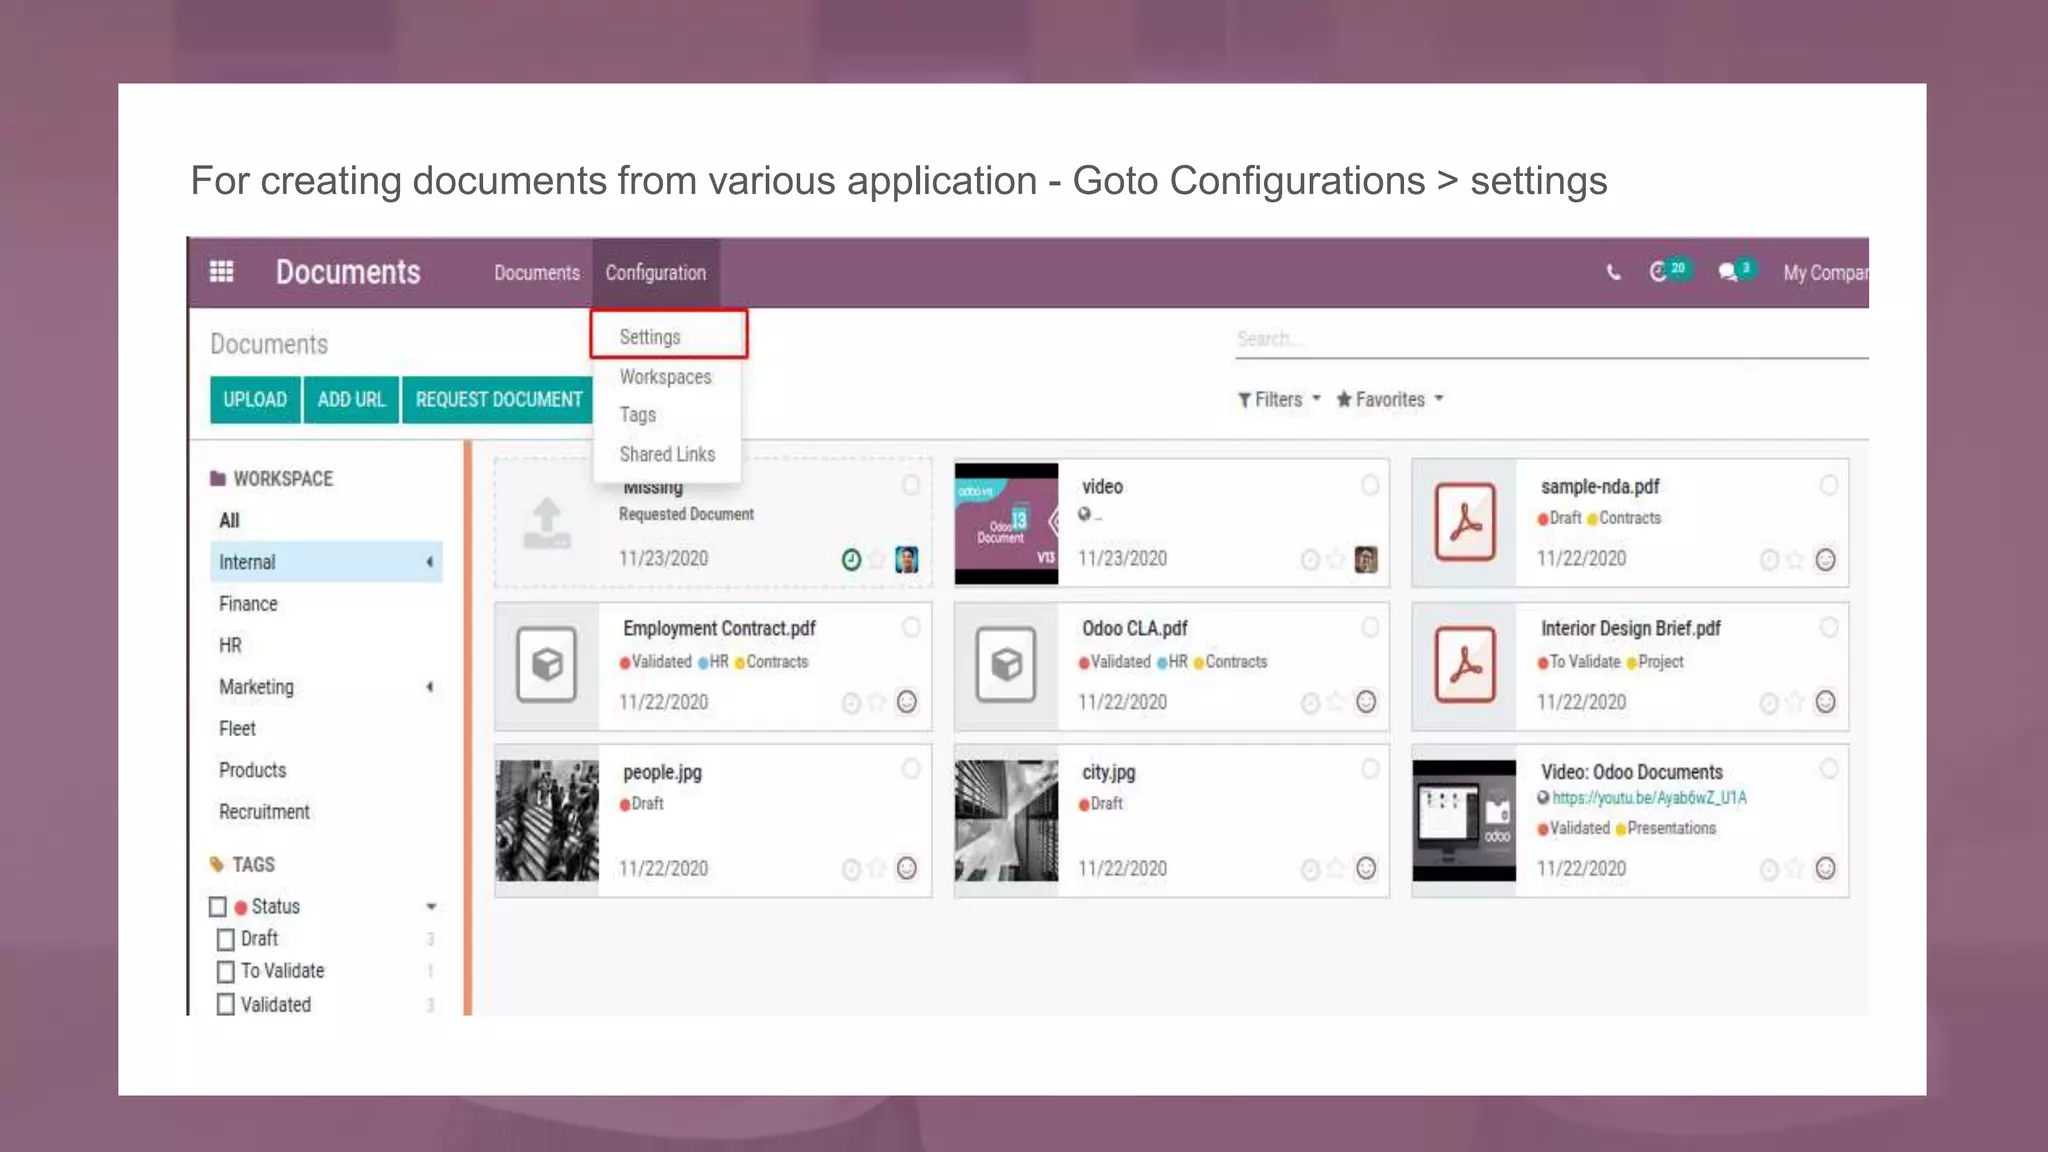Viewport: 2048px width, 1152px height.
Task: Check the To Validate tag checkbox
Action: point(226,971)
